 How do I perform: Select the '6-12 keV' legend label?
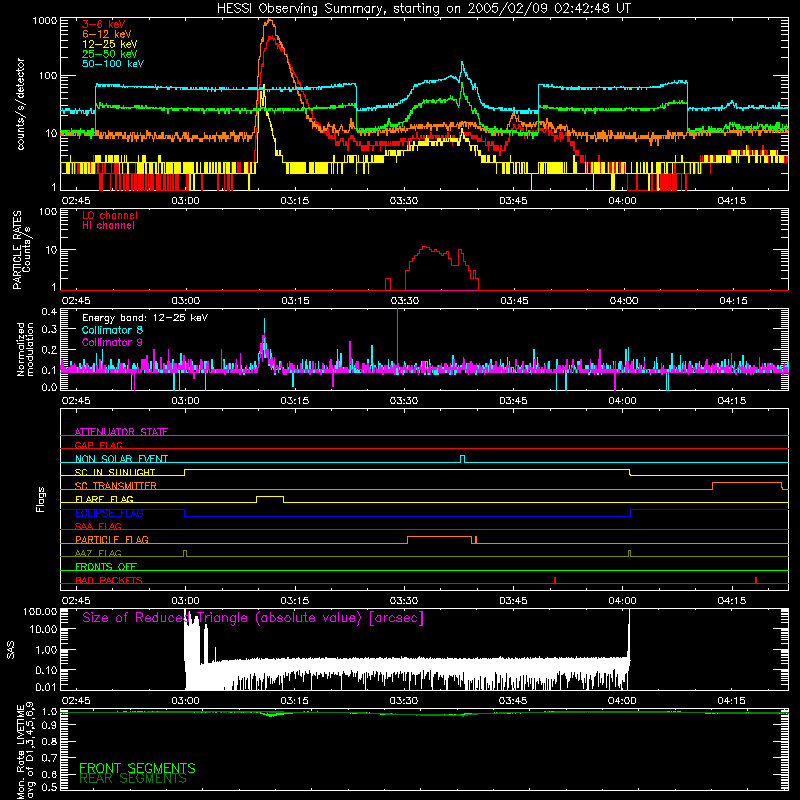point(107,34)
